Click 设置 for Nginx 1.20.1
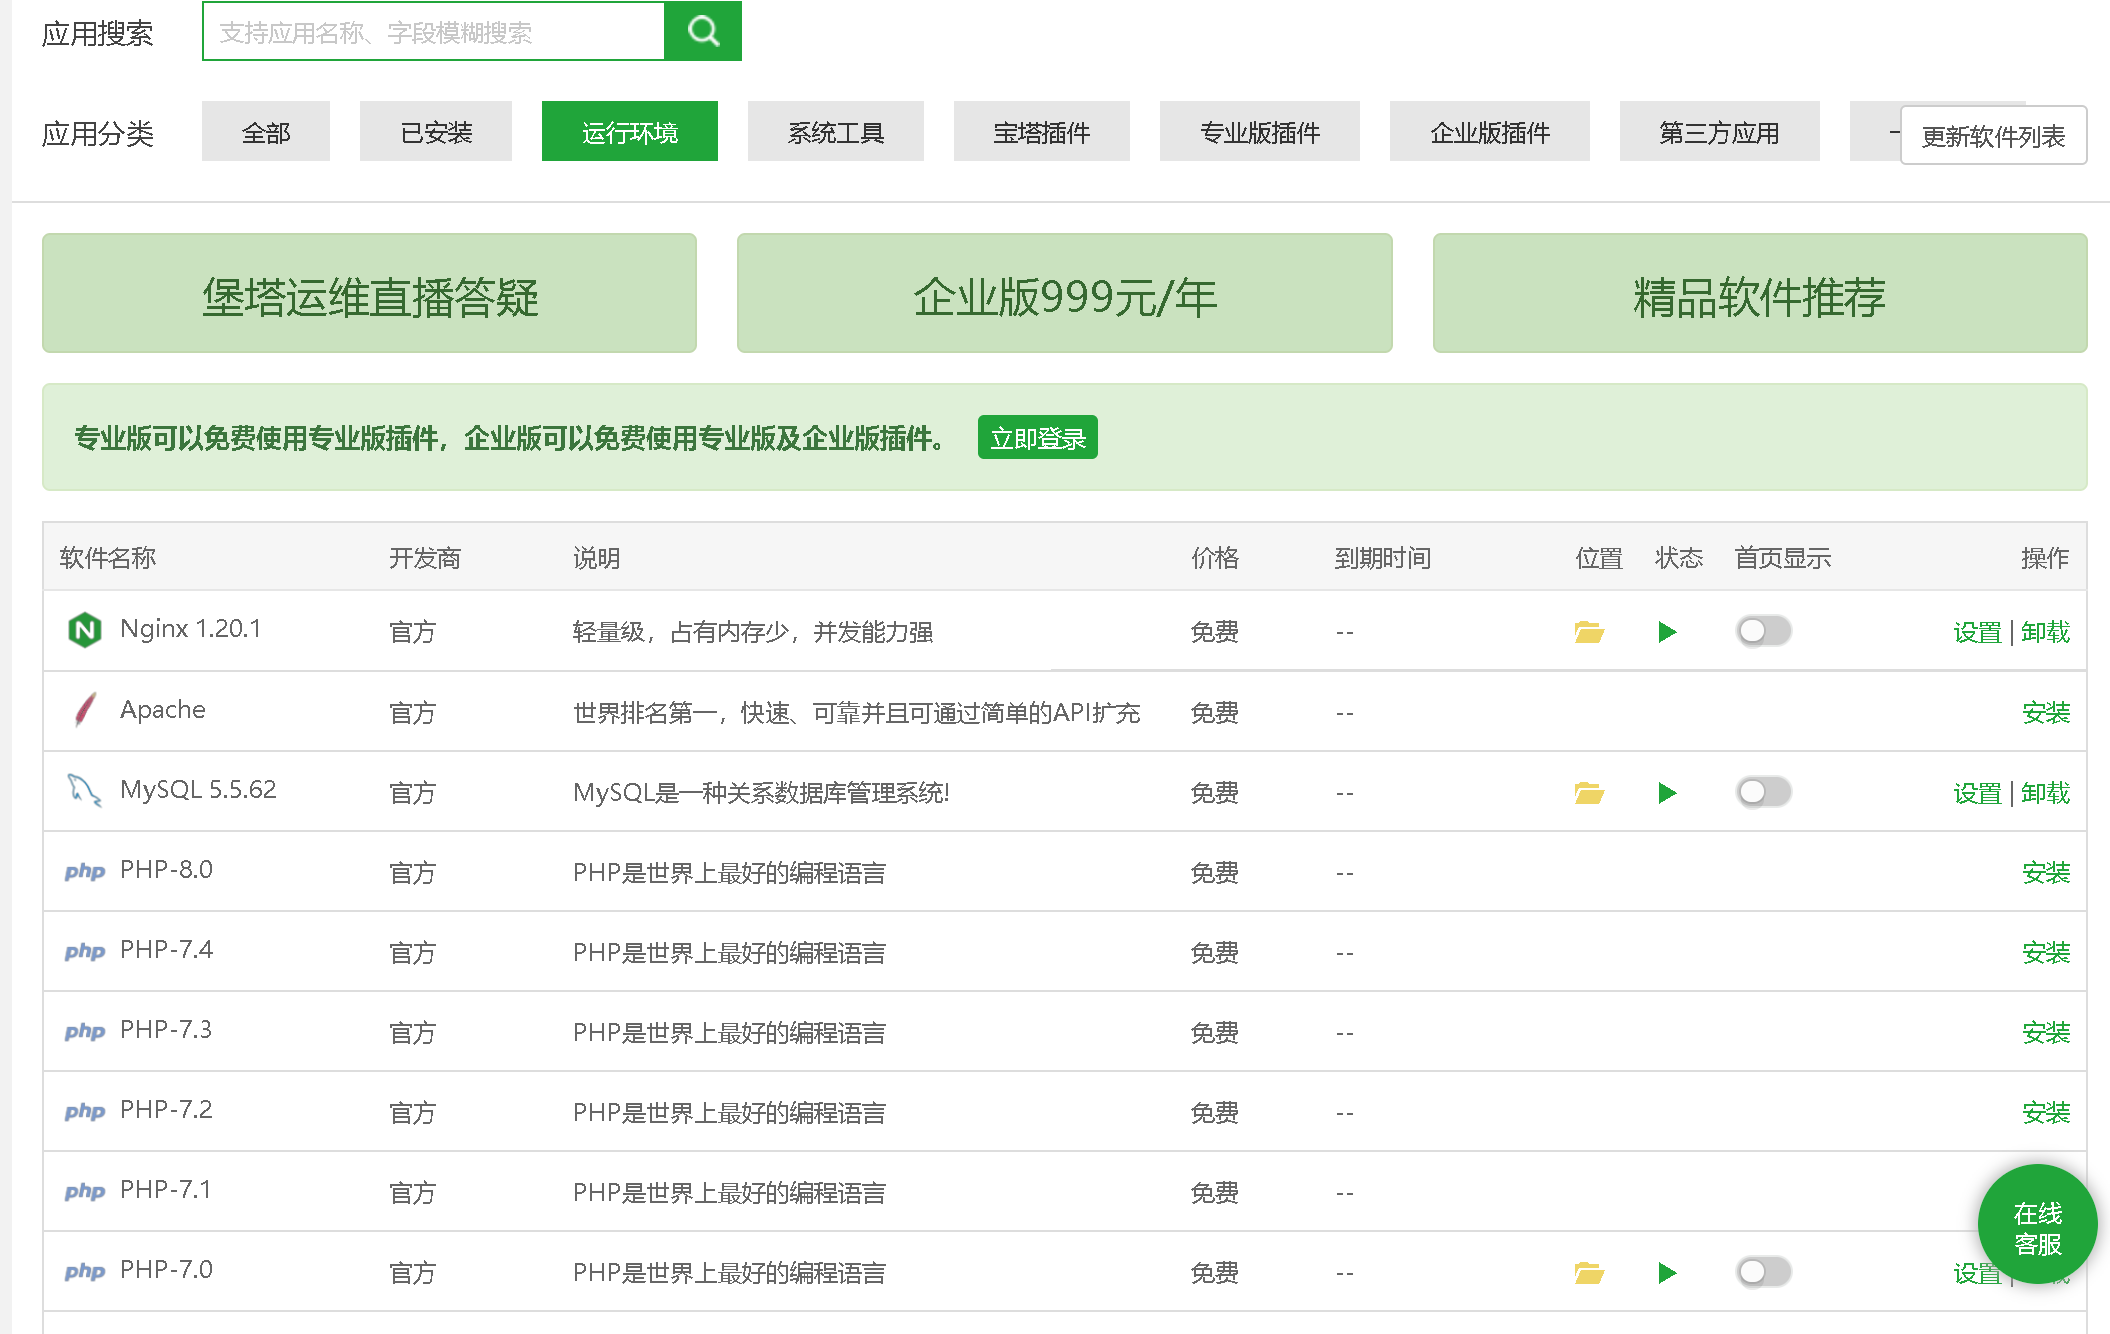Image resolution: width=2110 pixels, height=1334 pixels. pos(1977,632)
